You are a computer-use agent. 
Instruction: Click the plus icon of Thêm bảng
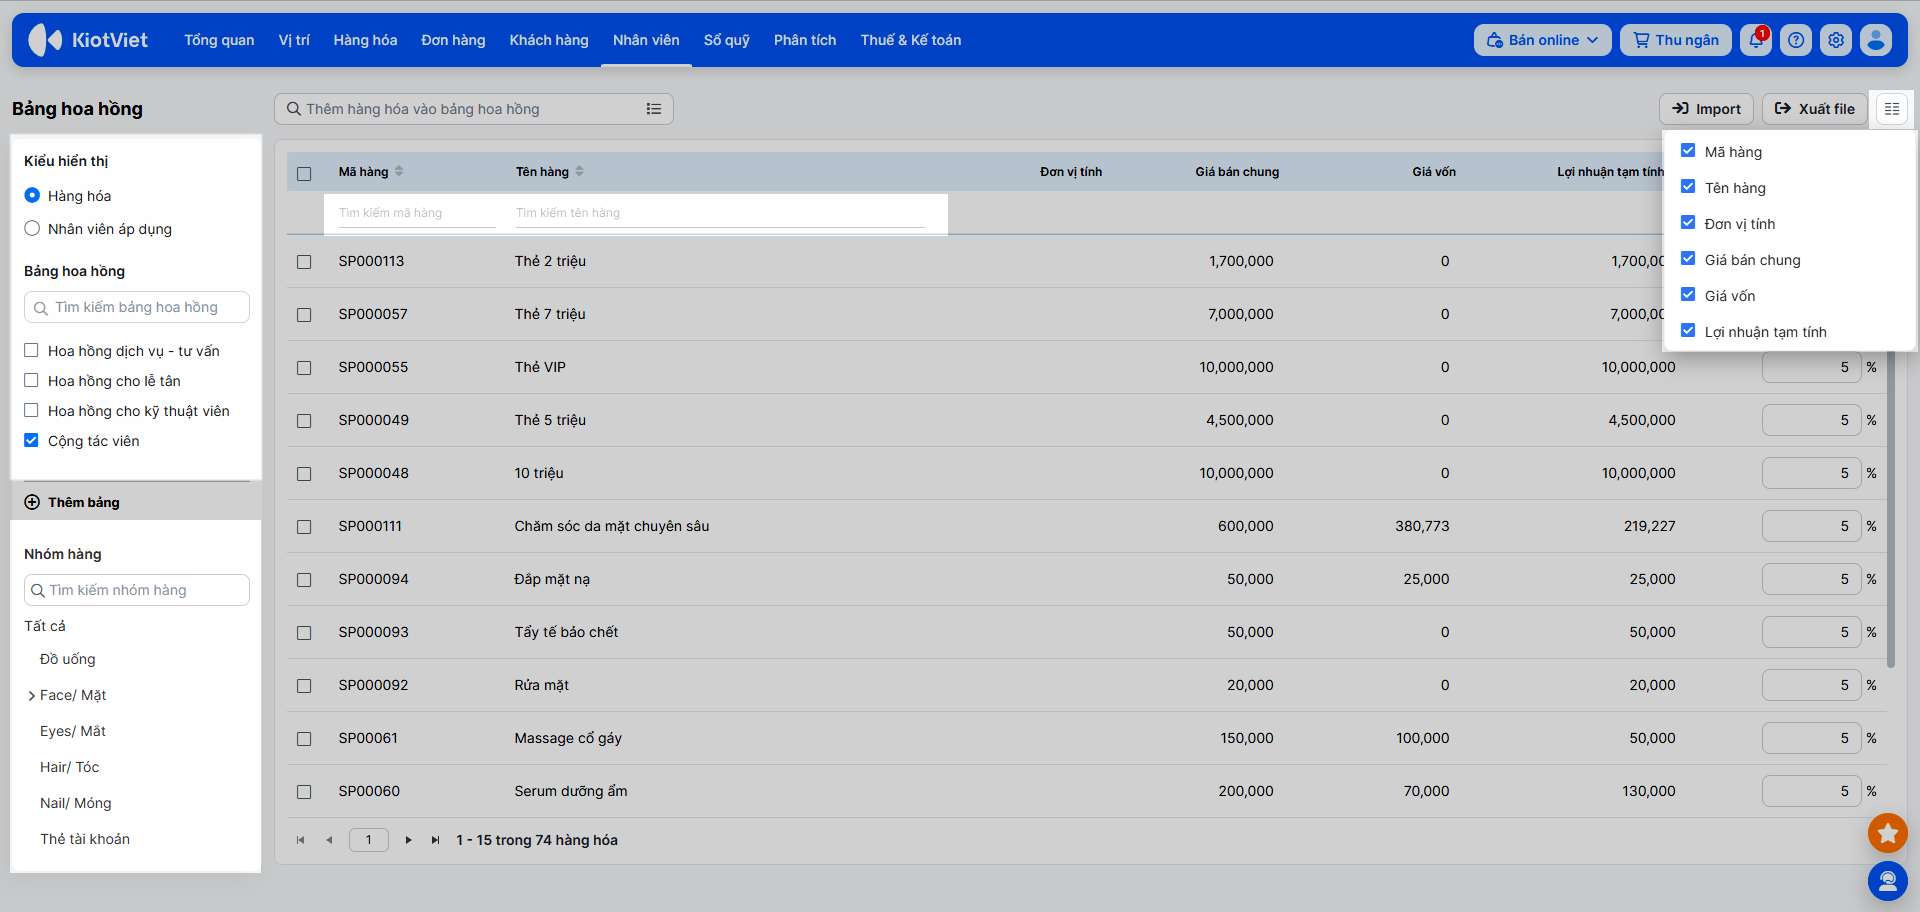pyautogui.click(x=32, y=502)
